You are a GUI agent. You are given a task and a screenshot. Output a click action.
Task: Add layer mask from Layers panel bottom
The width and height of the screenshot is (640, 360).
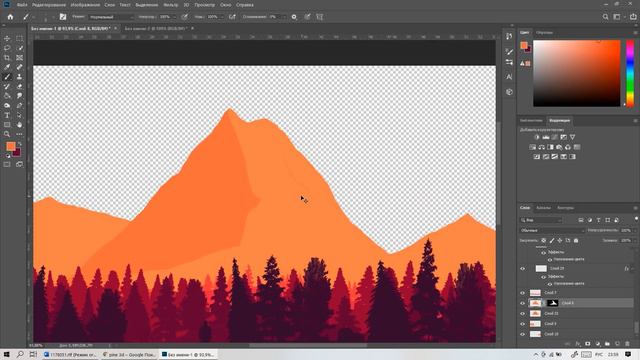tap(588, 344)
